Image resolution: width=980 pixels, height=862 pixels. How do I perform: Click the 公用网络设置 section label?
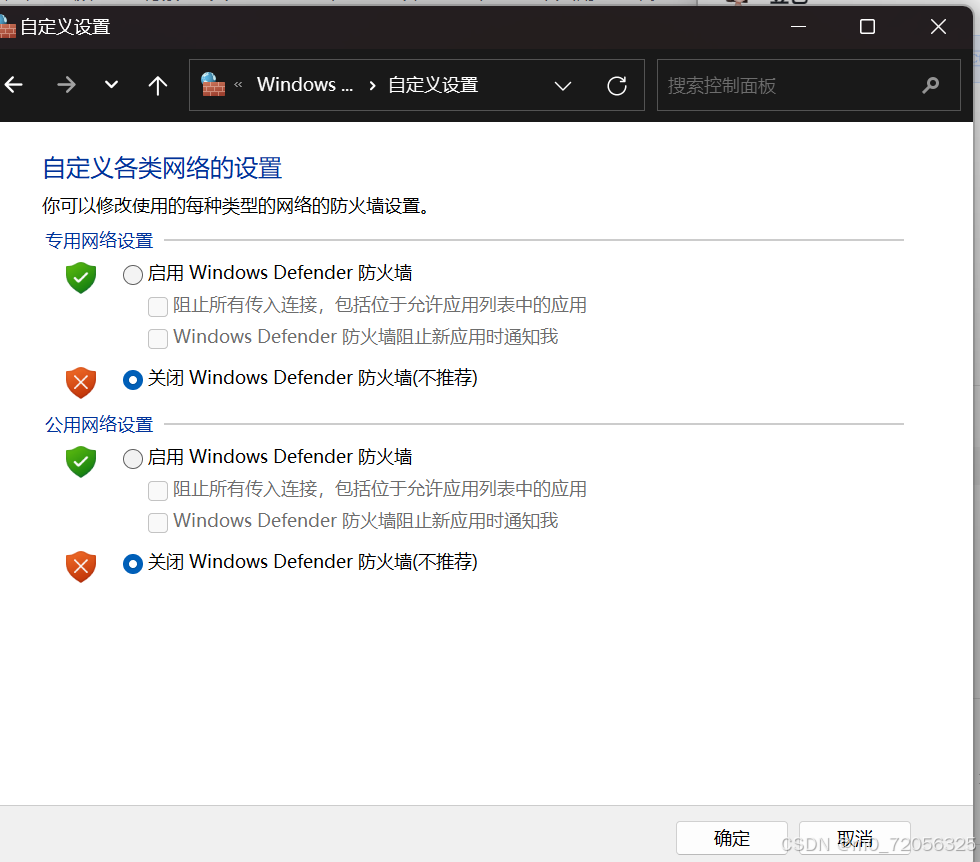click(x=99, y=424)
